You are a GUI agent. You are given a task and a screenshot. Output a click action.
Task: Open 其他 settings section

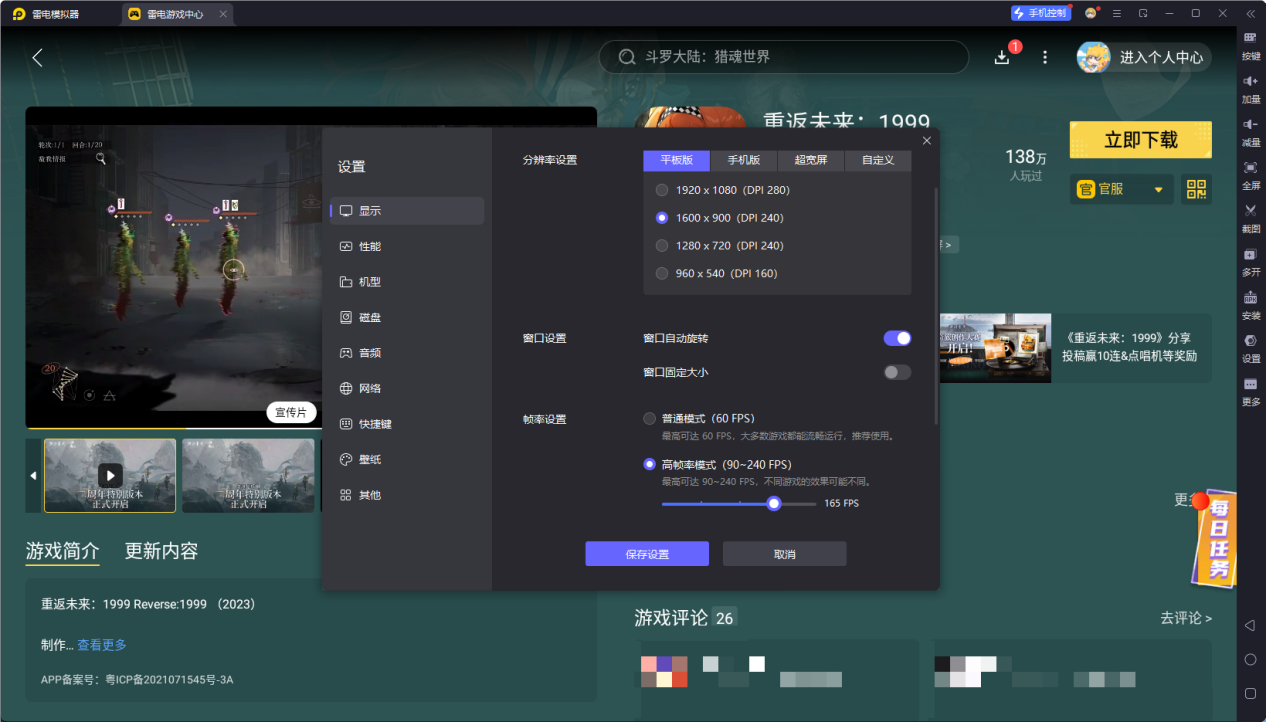[x=407, y=495]
